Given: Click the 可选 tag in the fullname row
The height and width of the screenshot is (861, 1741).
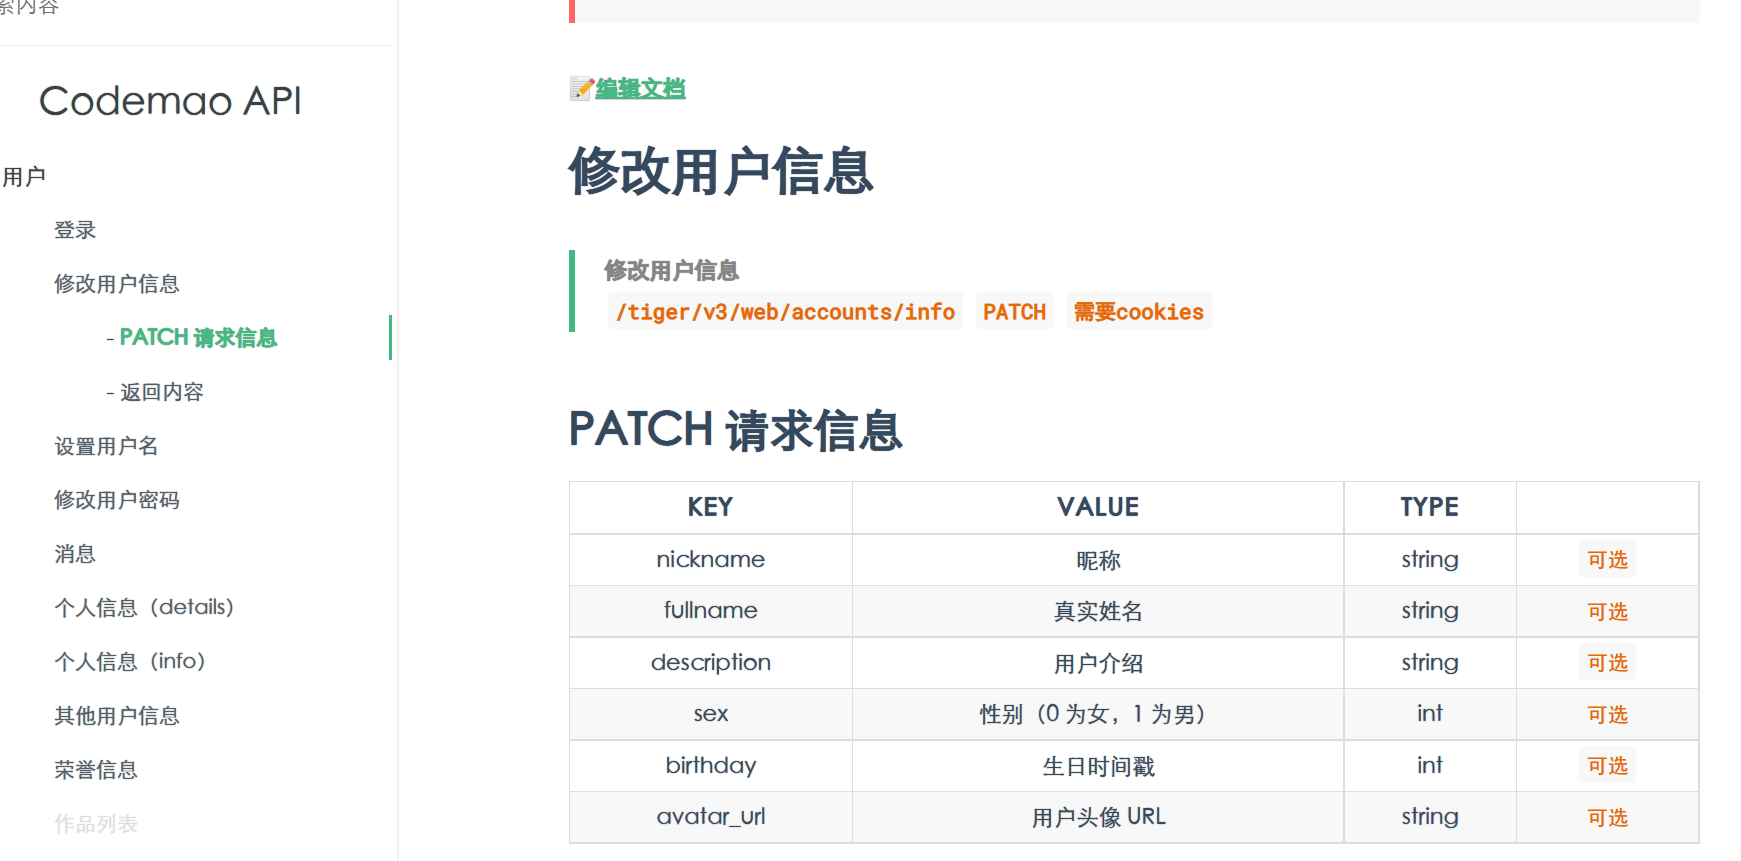Looking at the screenshot, I should (1608, 612).
